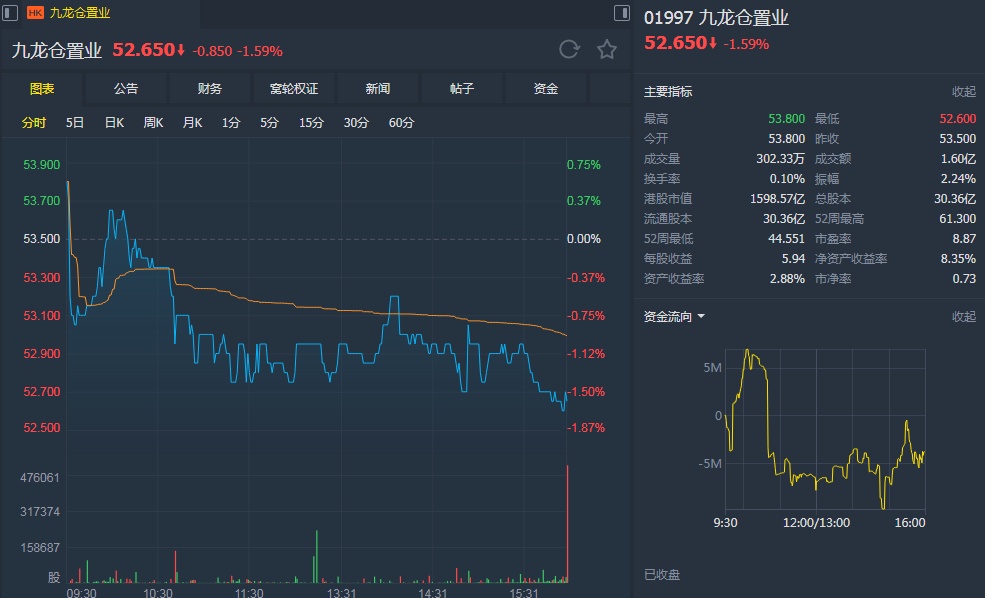Image resolution: width=985 pixels, height=598 pixels.
Task: Refresh the stock quote
Action: pyautogui.click(x=569, y=50)
